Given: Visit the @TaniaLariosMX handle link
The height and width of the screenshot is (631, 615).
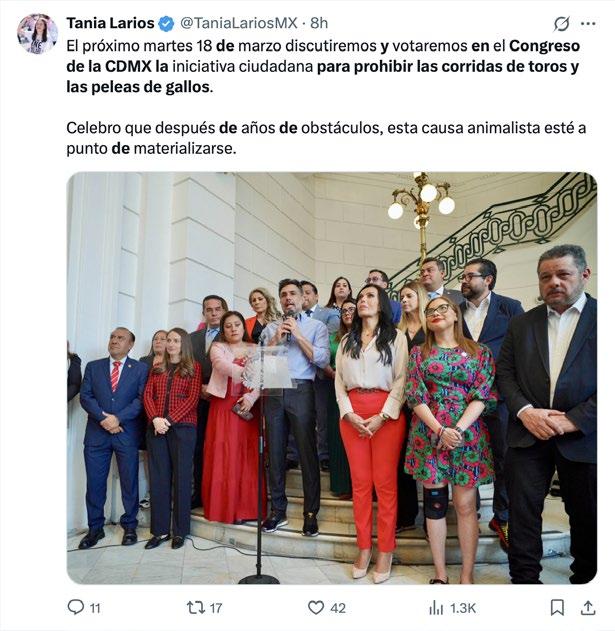Looking at the screenshot, I should [238, 23].
